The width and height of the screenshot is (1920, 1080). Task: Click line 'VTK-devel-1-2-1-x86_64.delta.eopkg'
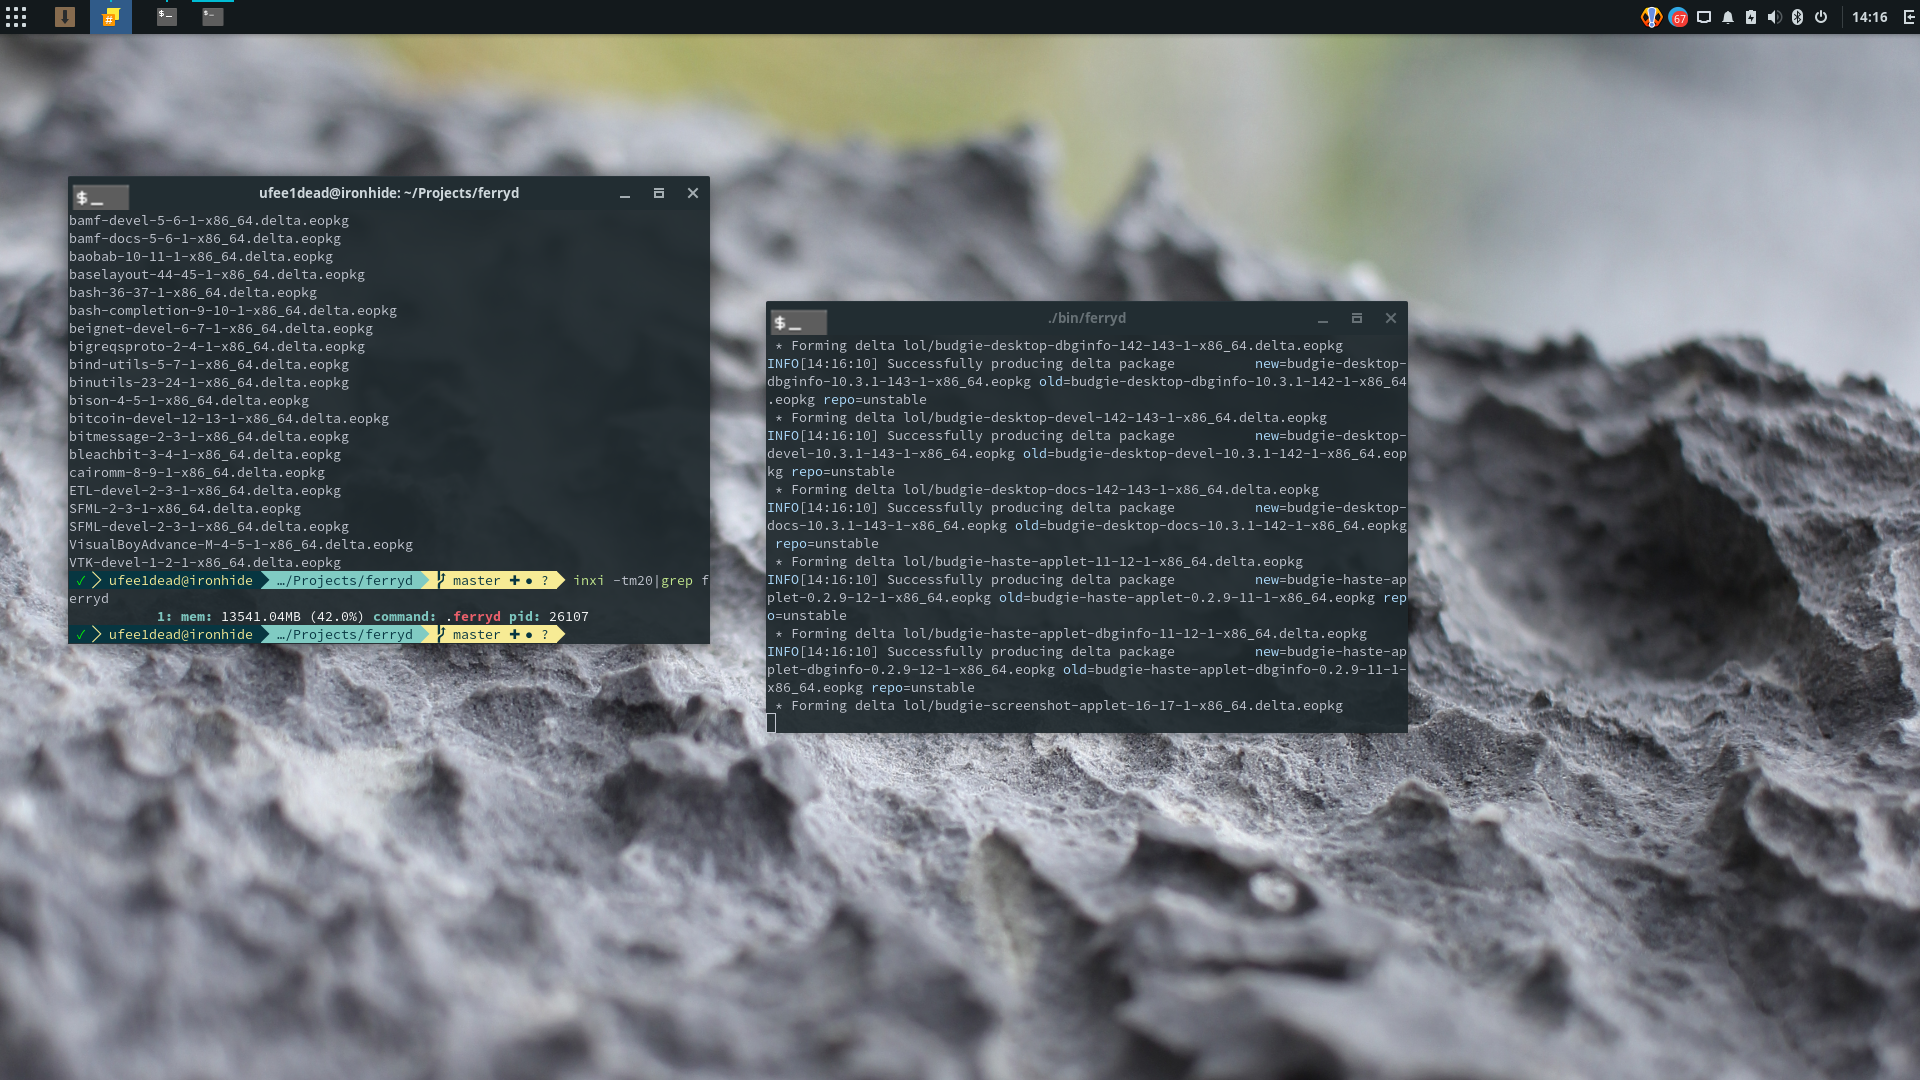205,563
